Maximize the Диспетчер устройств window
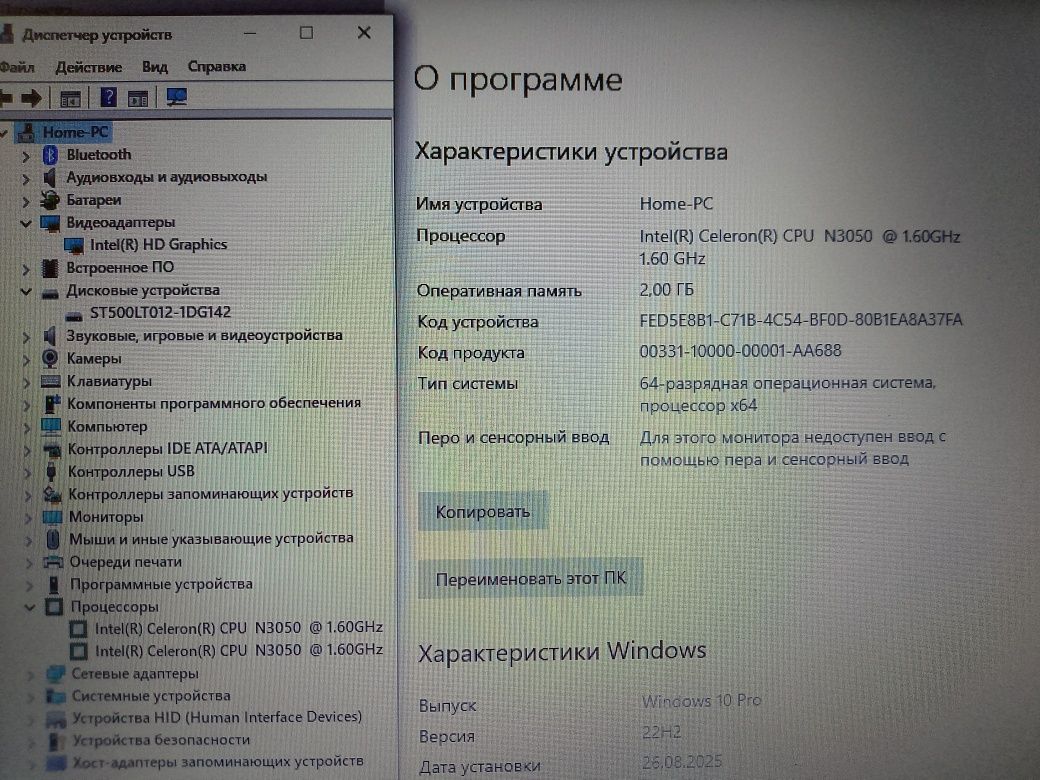Screen dimensions: 1040x780 306,32
